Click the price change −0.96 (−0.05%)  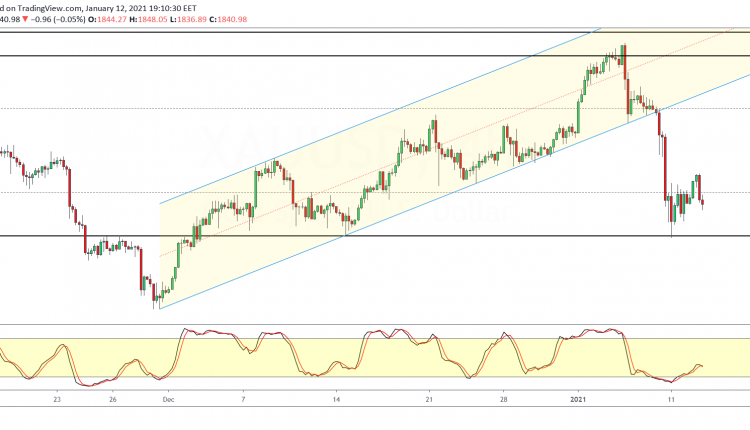click(x=58, y=19)
